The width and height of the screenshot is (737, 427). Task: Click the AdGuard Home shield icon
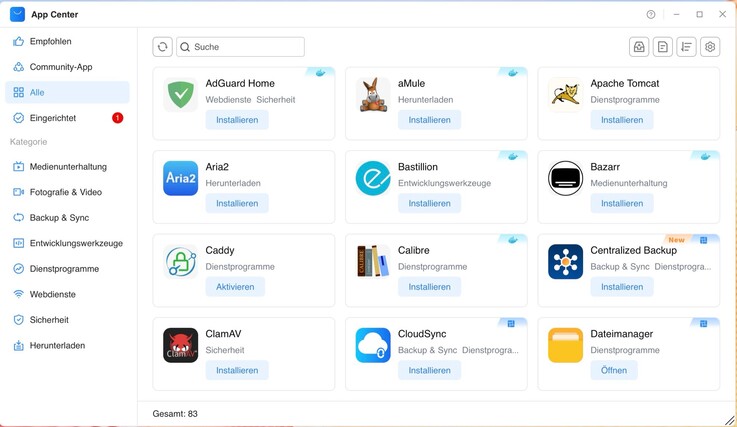tap(180, 95)
